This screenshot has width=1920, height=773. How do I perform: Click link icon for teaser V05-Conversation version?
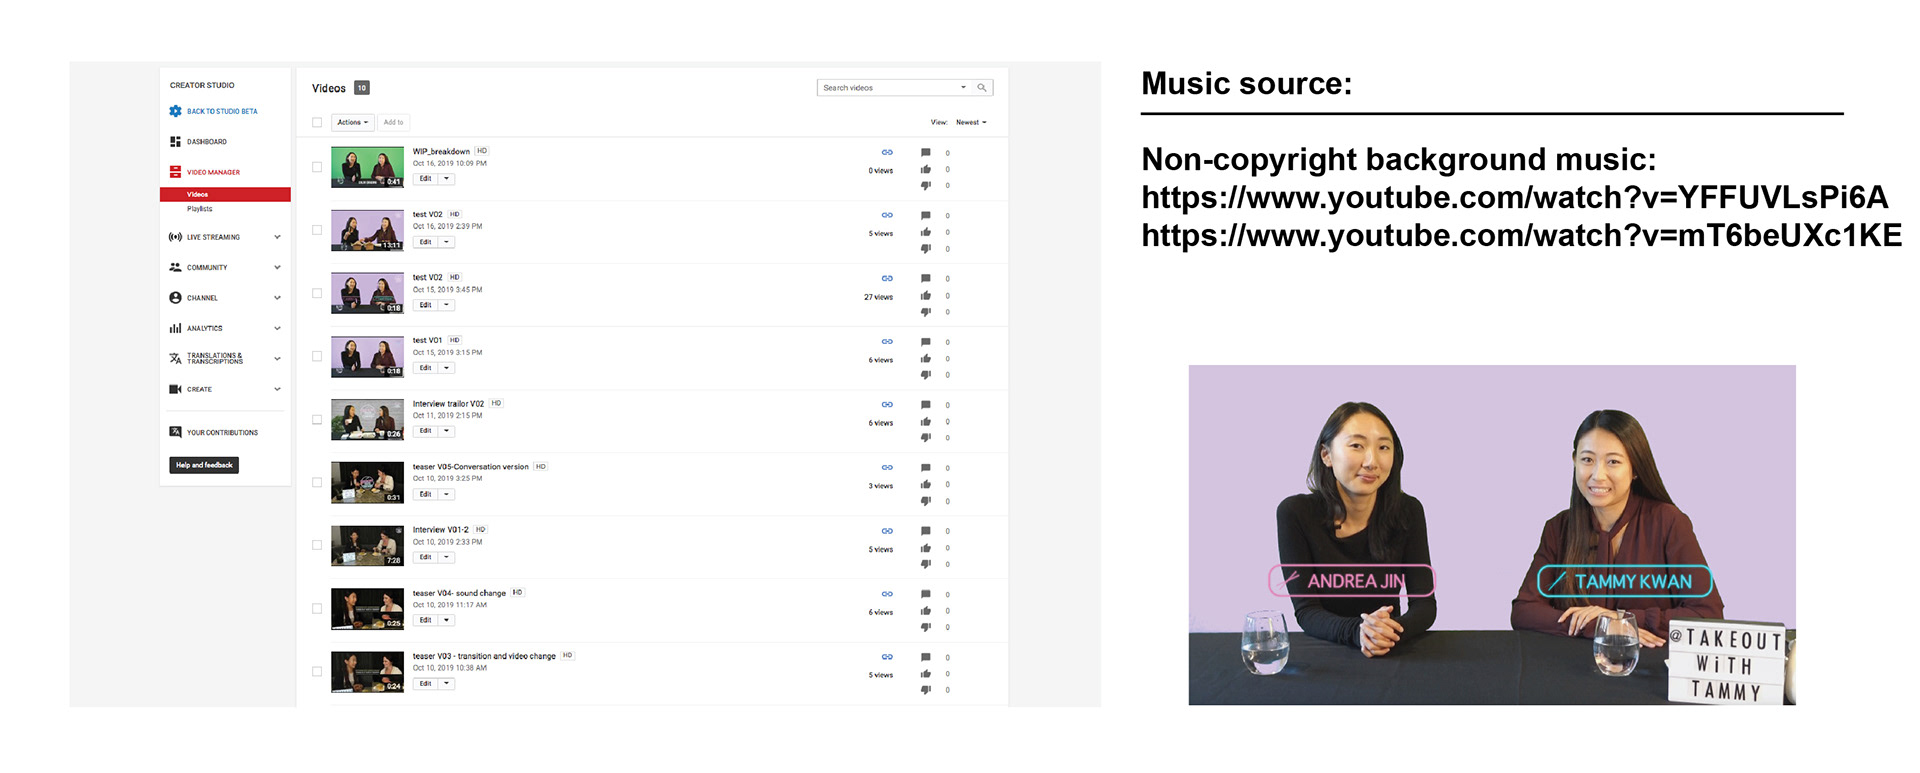pyautogui.click(x=887, y=467)
